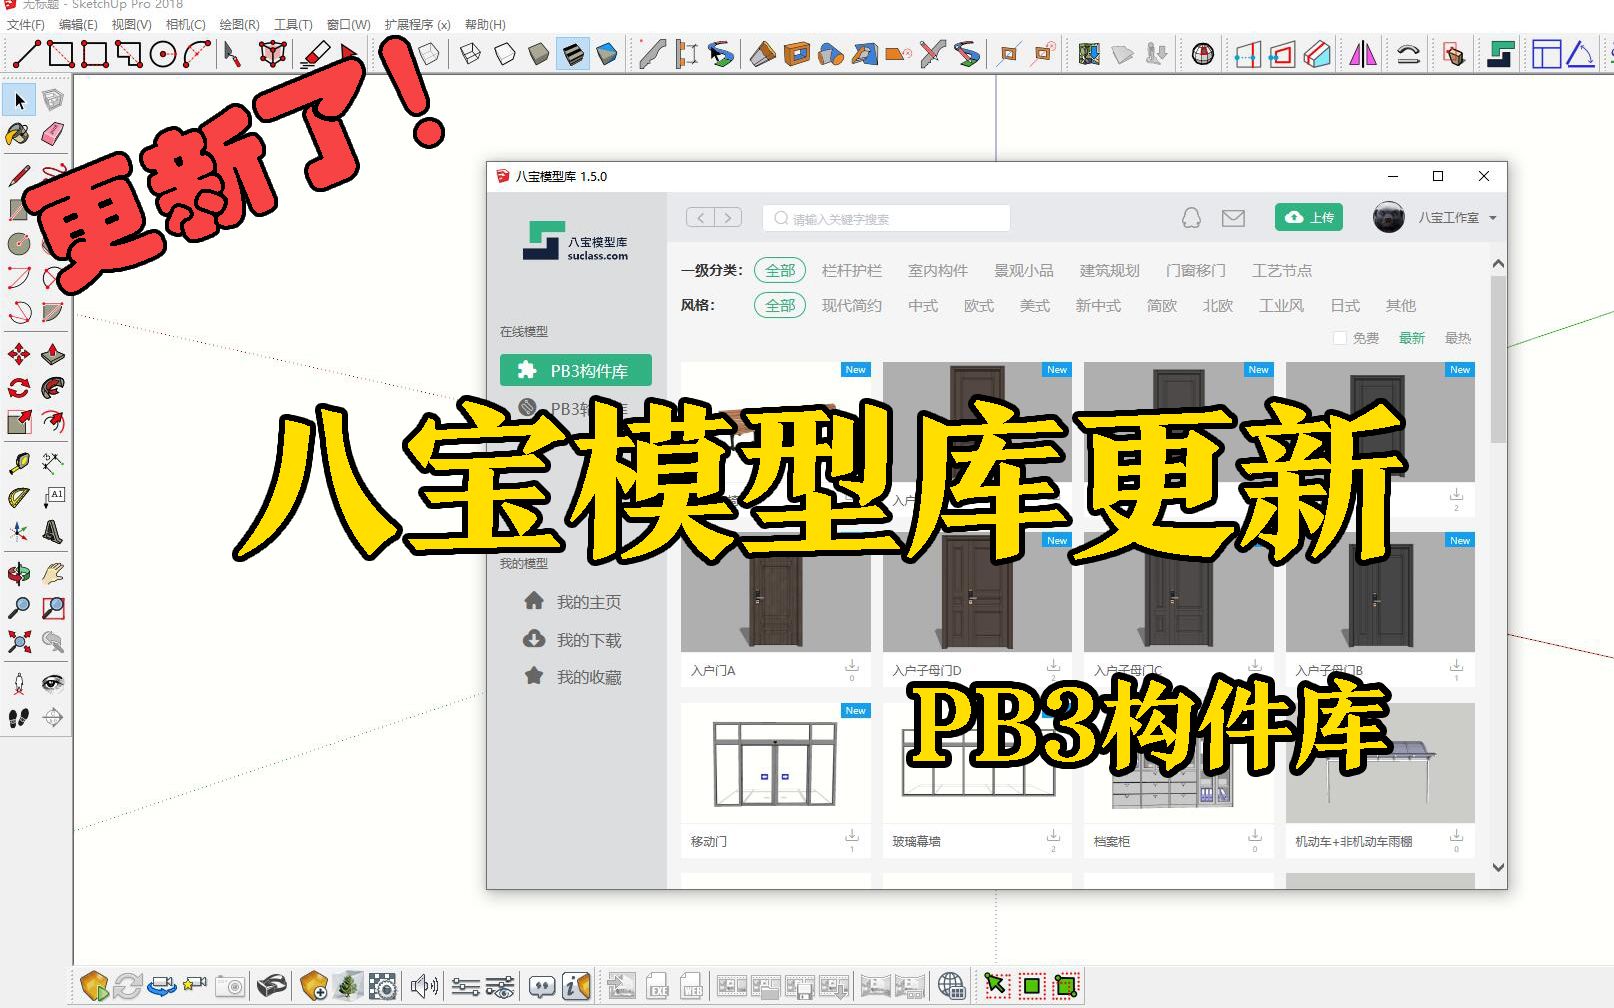This screenshot has width=1614, height=1008.
Task: Switch to Hidden Line face style
Action: 505,54
